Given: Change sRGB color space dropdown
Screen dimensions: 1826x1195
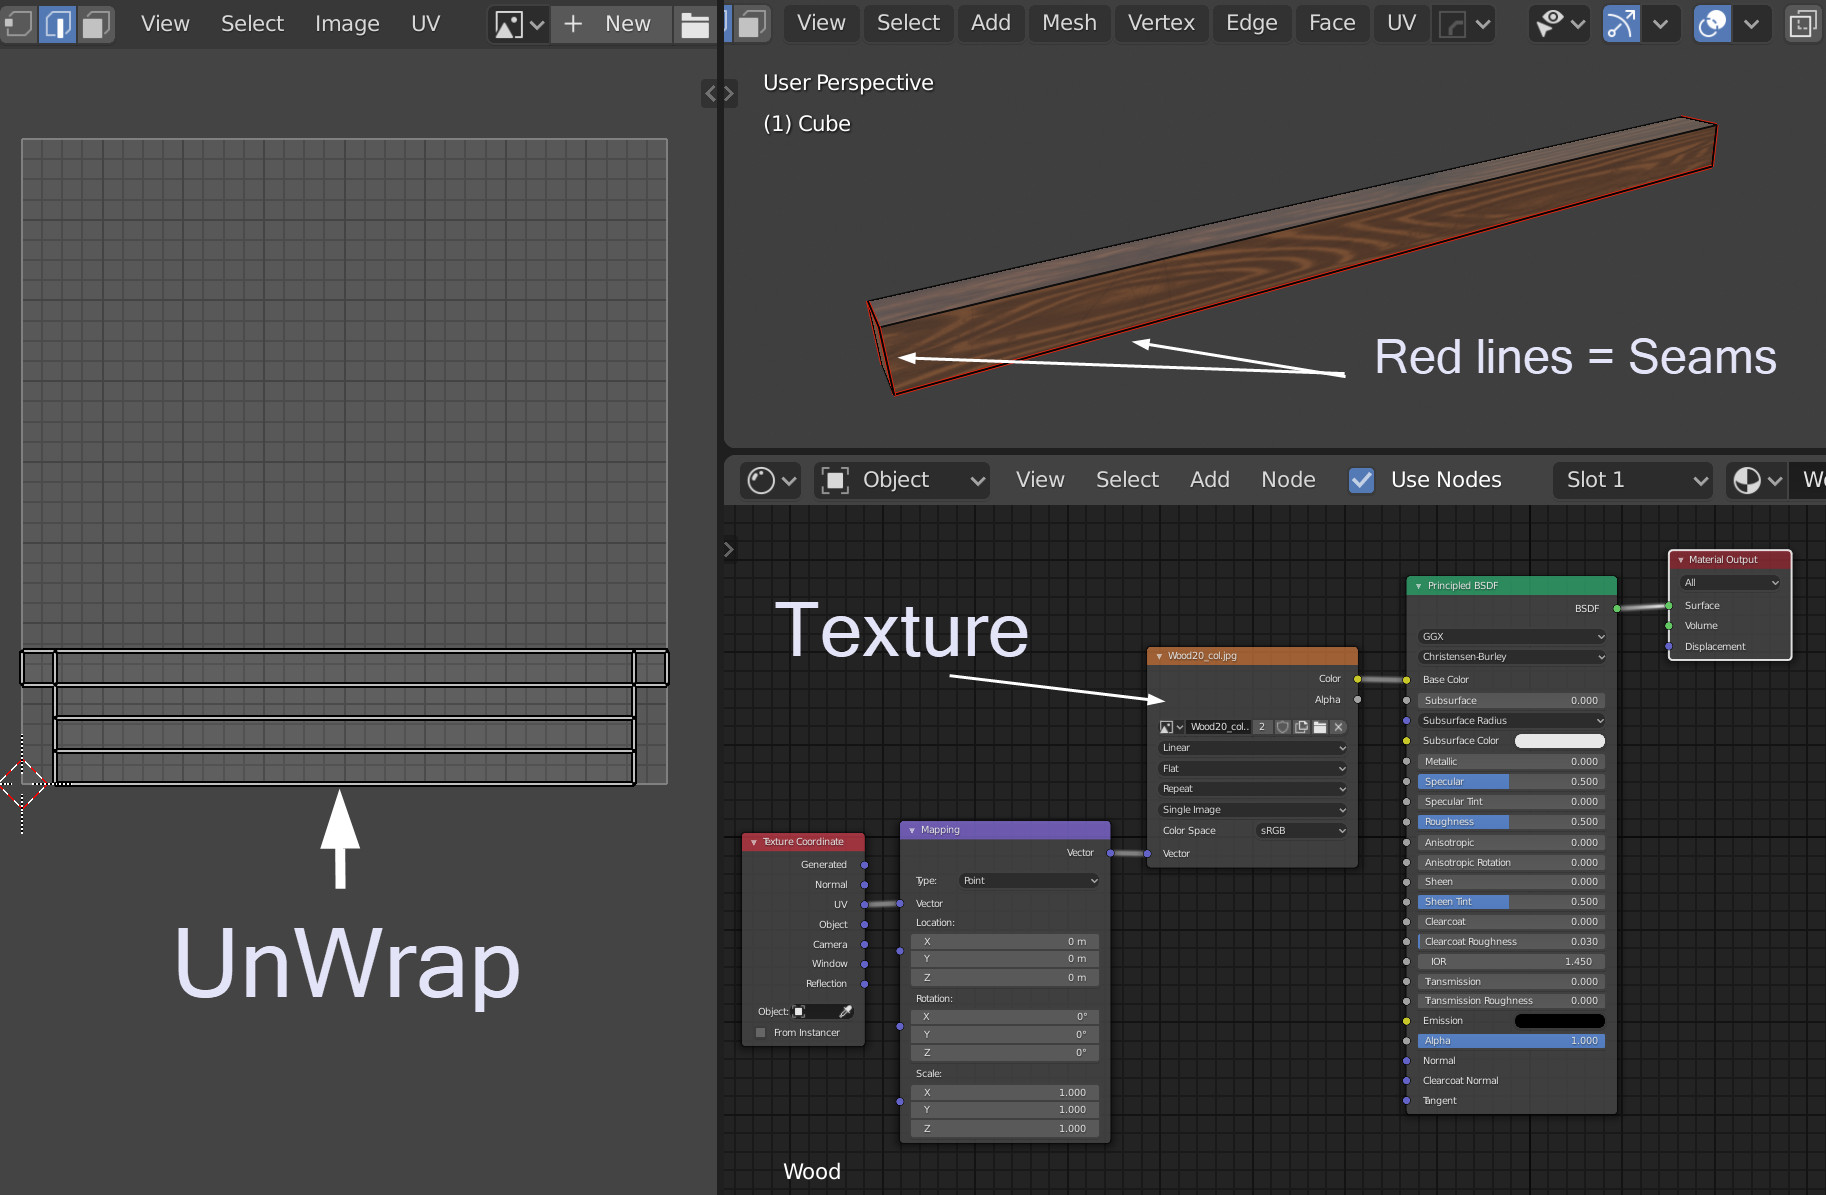Looking at the screenshot, I should pos(1301,831).
